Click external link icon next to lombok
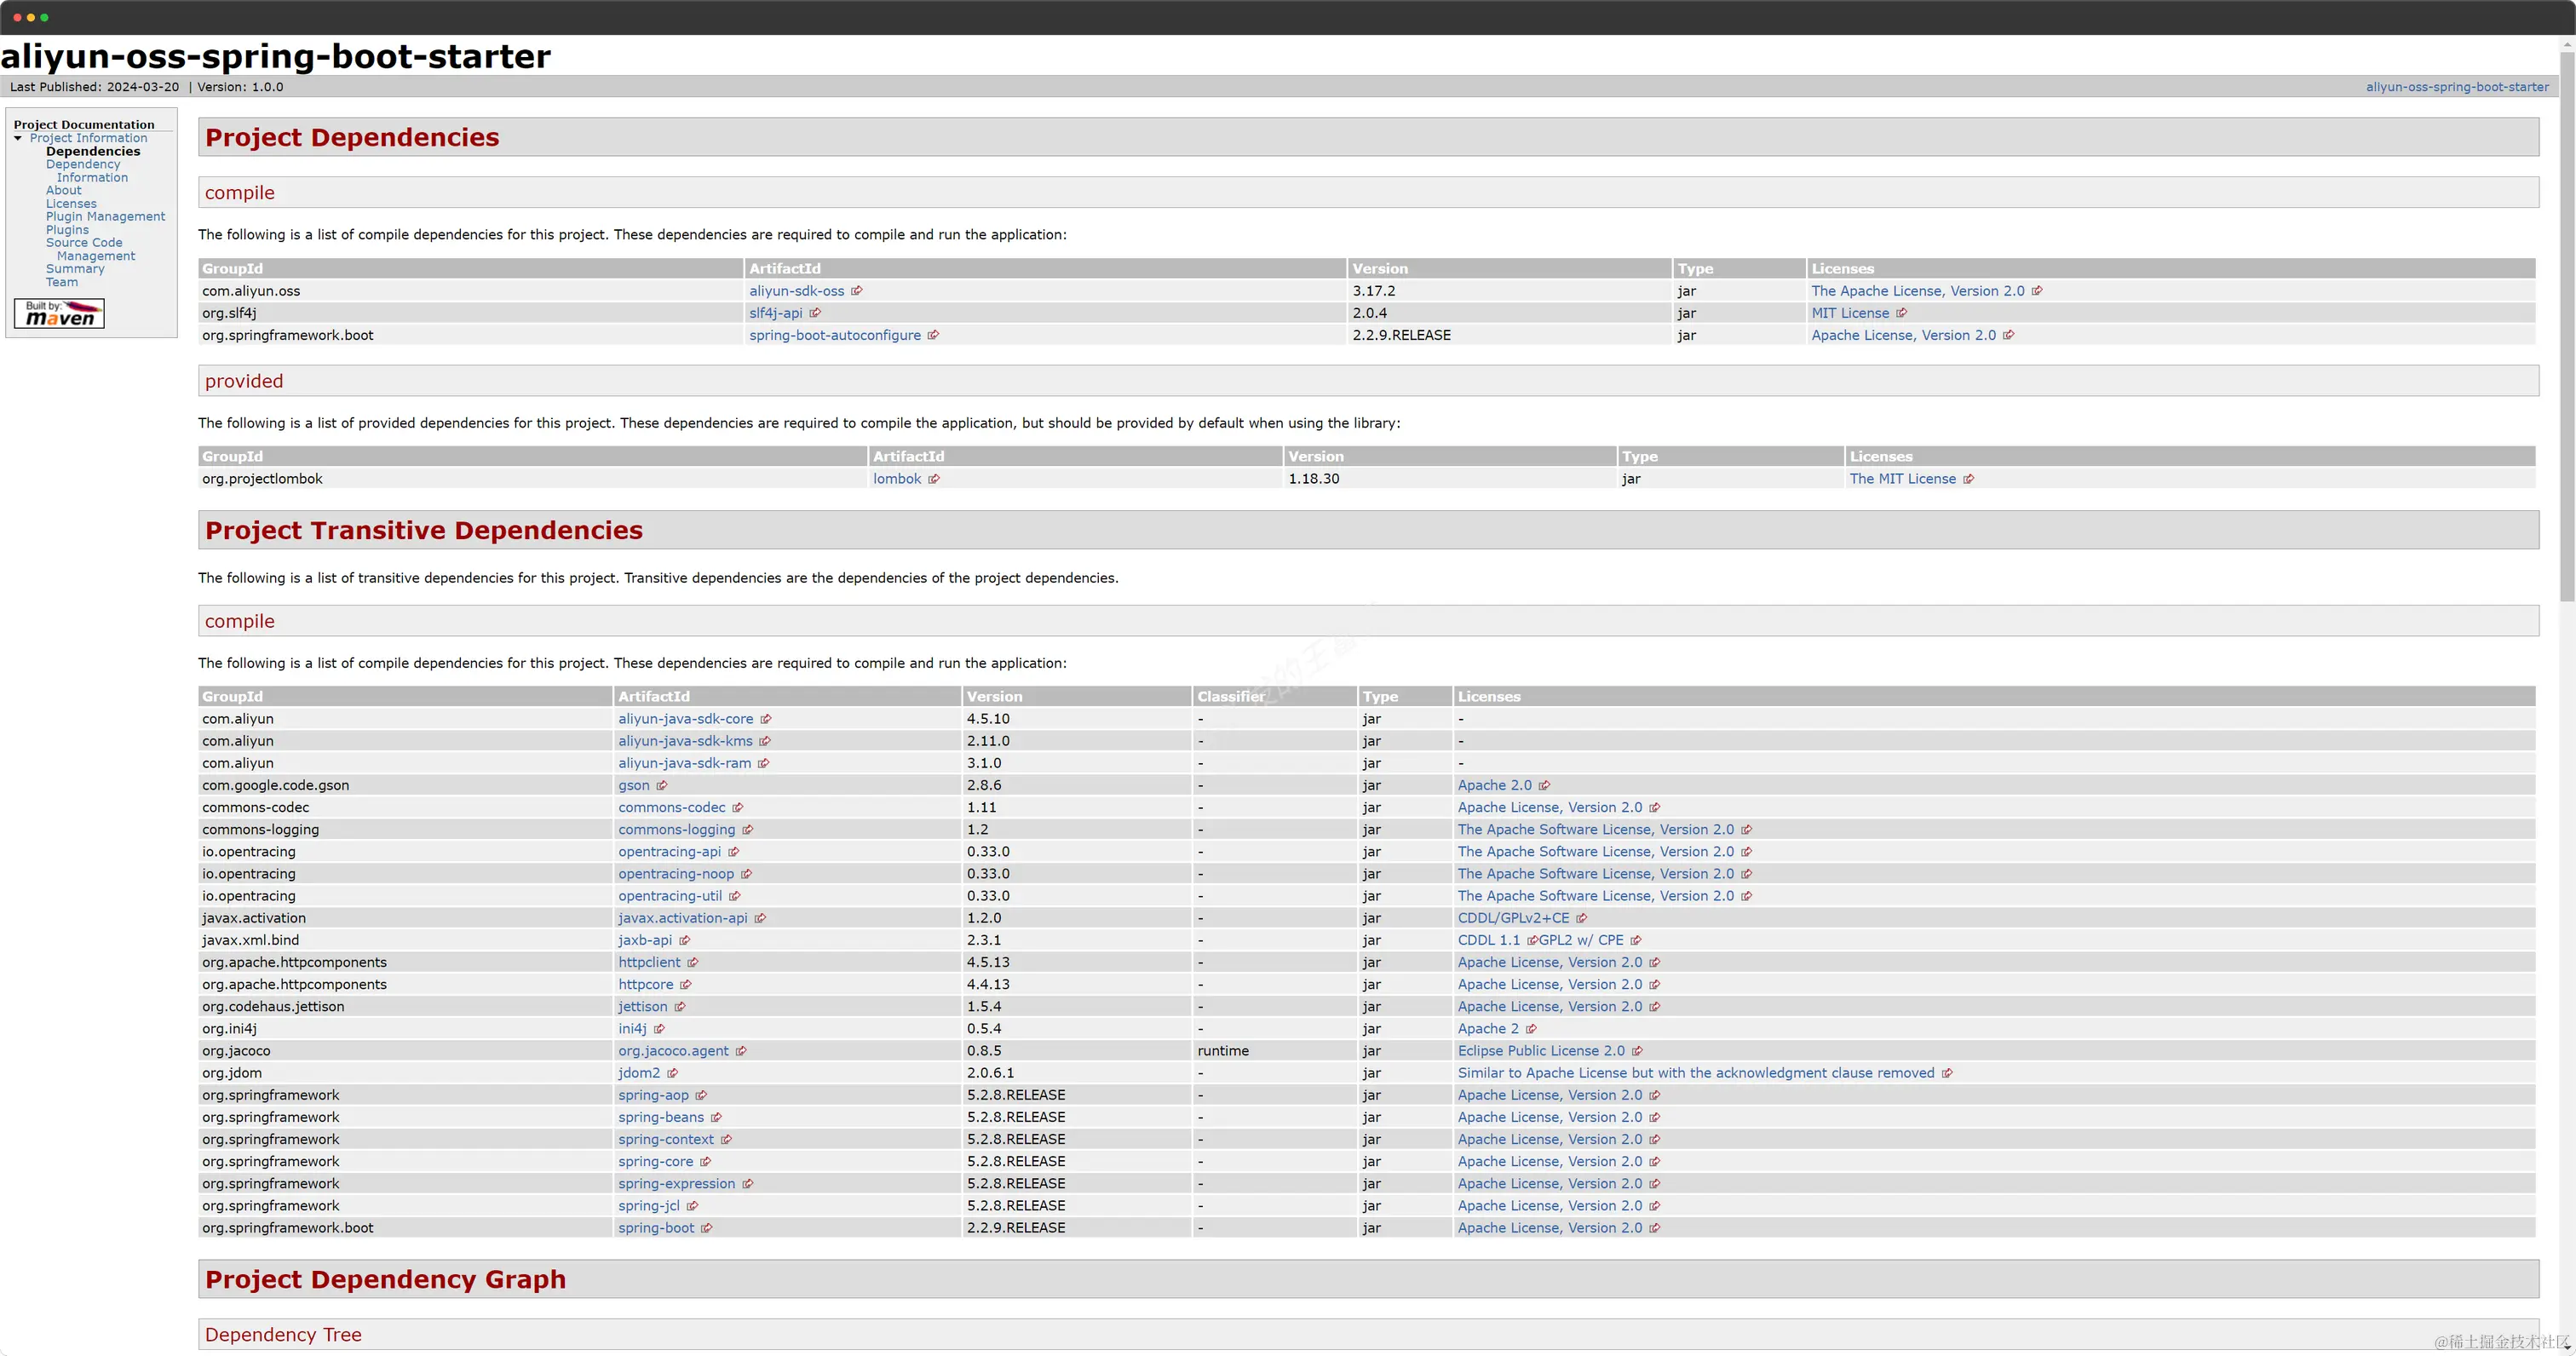 pos(934,479)
